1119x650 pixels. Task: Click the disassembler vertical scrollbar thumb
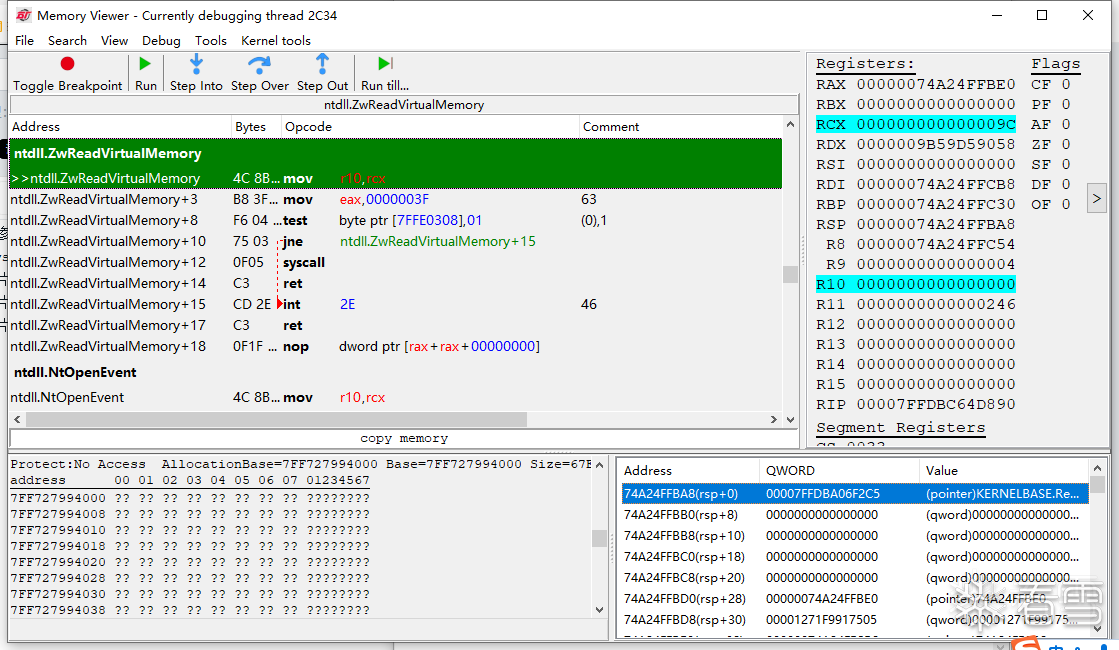pyautogui.click(x=790, y=275)
